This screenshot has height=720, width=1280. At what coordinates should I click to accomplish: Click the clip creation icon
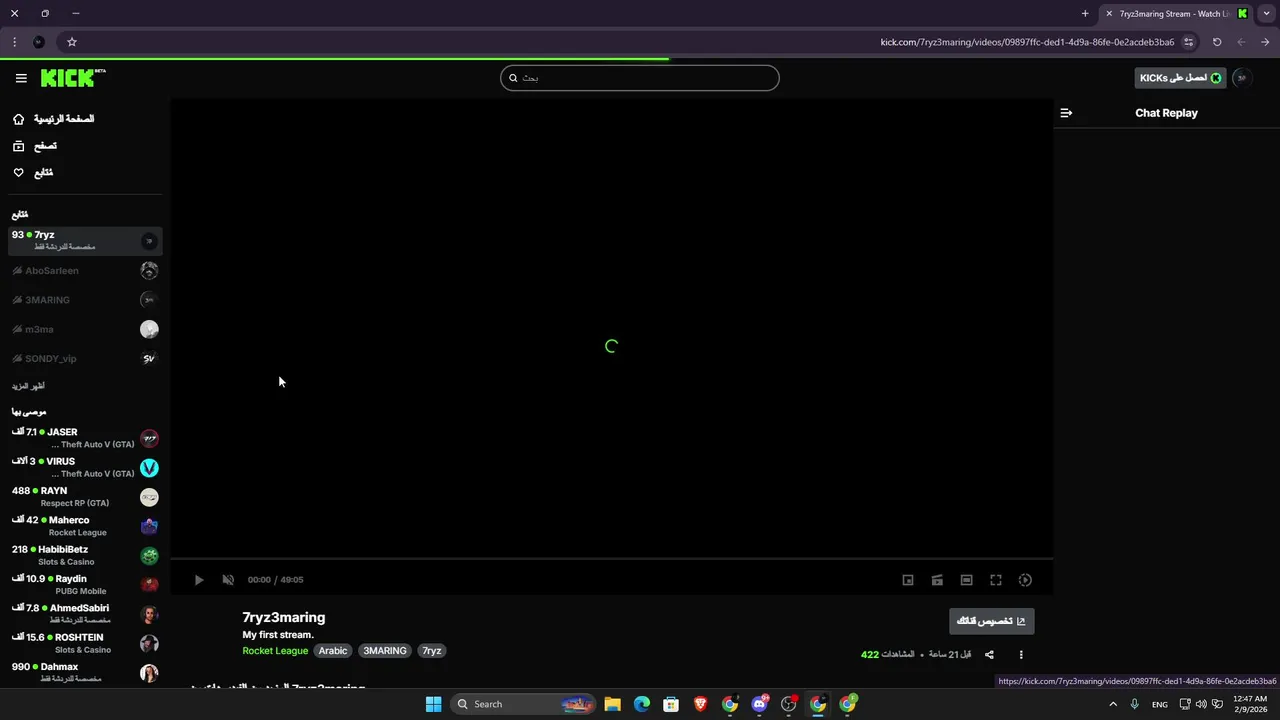[x=937, y=580]
